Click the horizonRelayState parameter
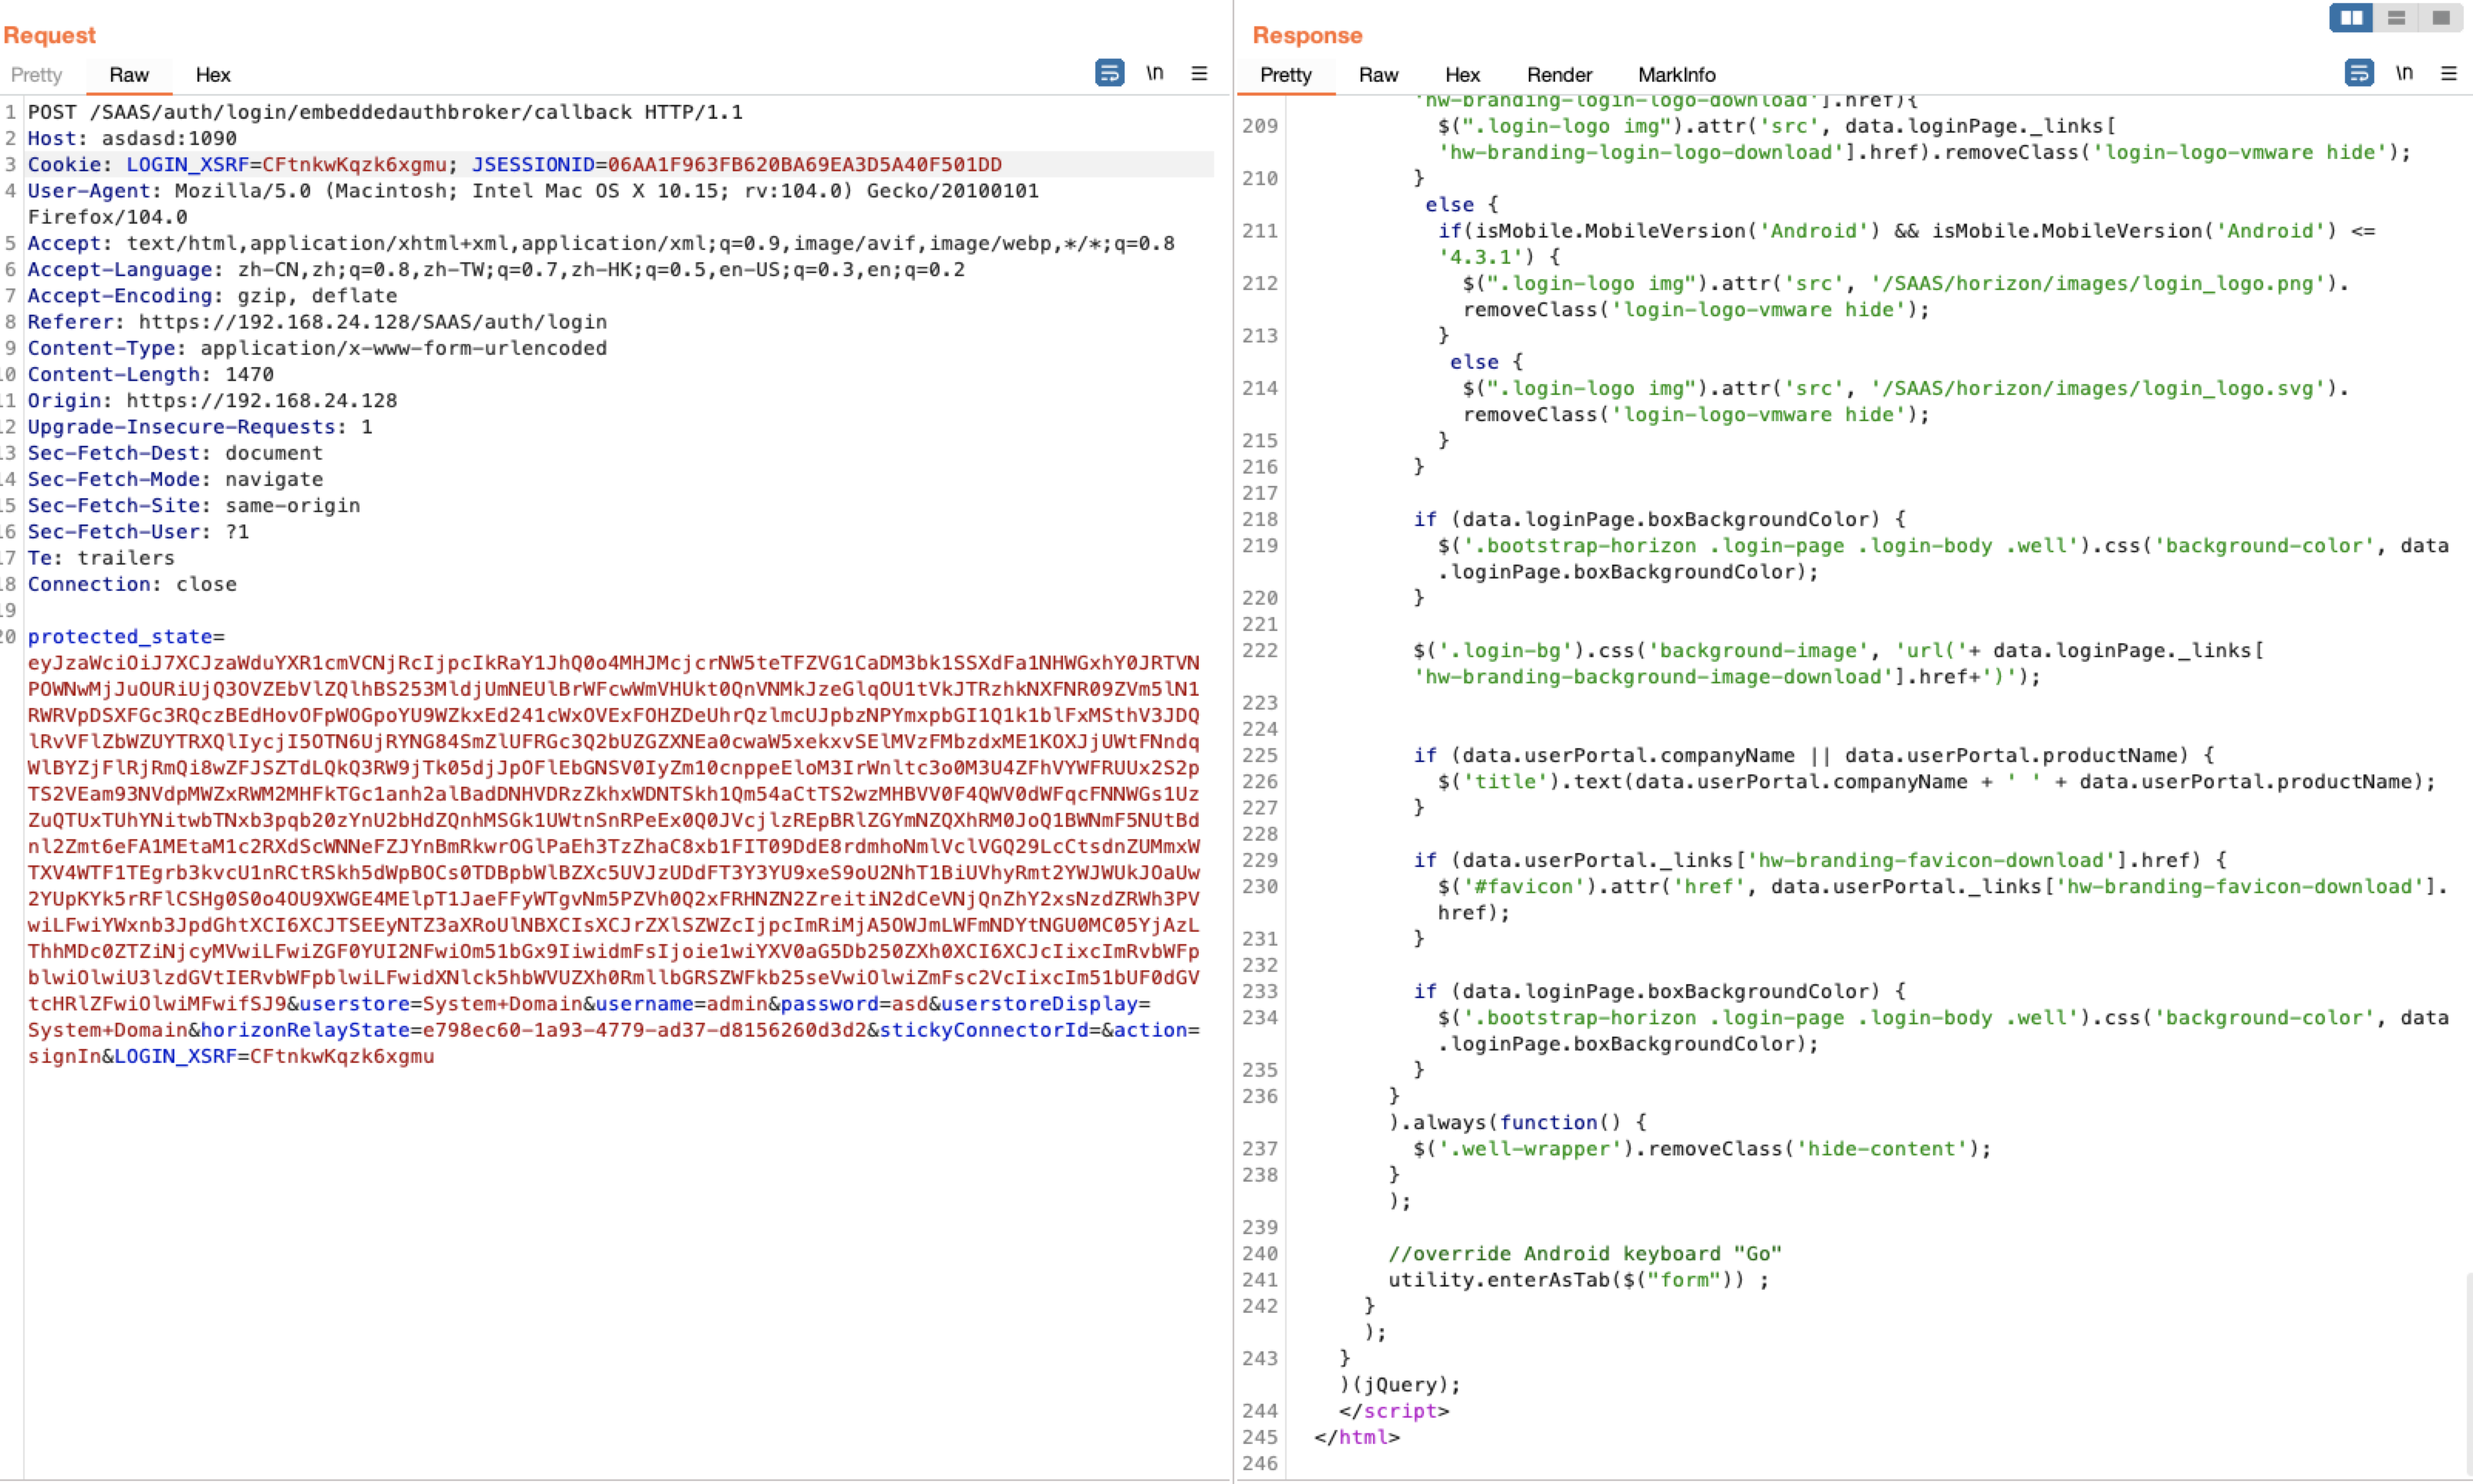 click(x=533, y=1030)
